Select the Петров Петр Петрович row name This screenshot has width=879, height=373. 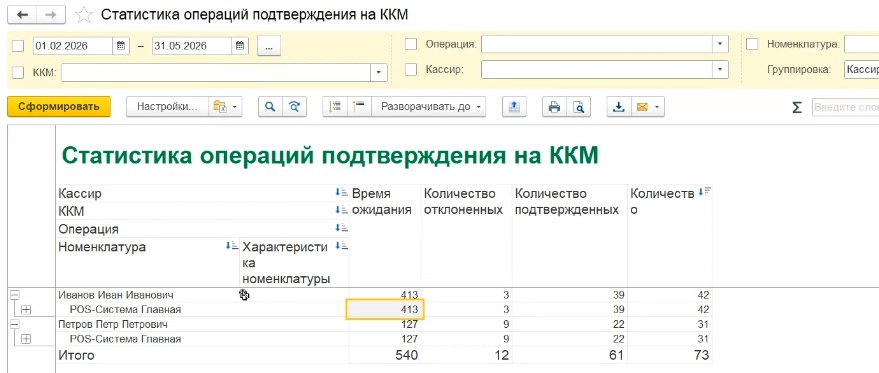pyautogui.click(x=113, y=324)
